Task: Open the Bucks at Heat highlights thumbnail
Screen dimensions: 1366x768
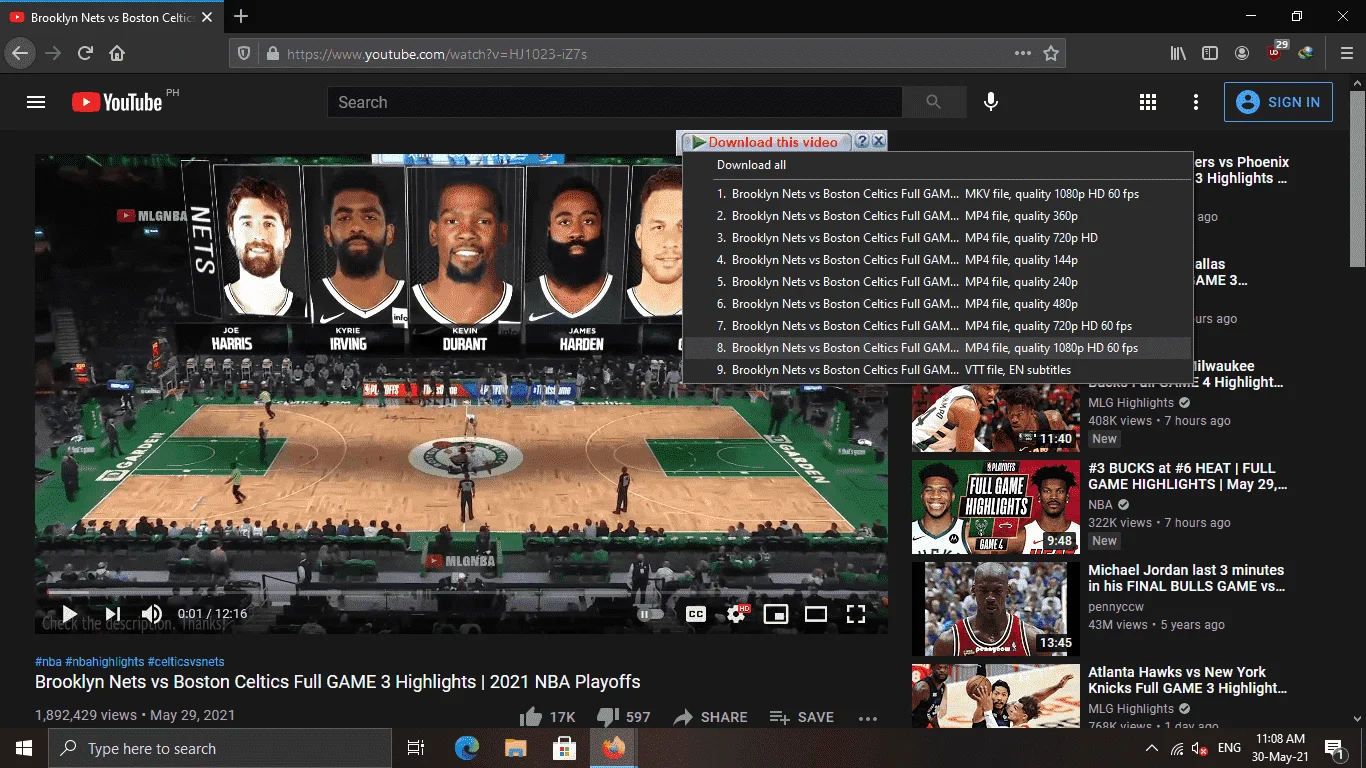Action: point(996,507)
